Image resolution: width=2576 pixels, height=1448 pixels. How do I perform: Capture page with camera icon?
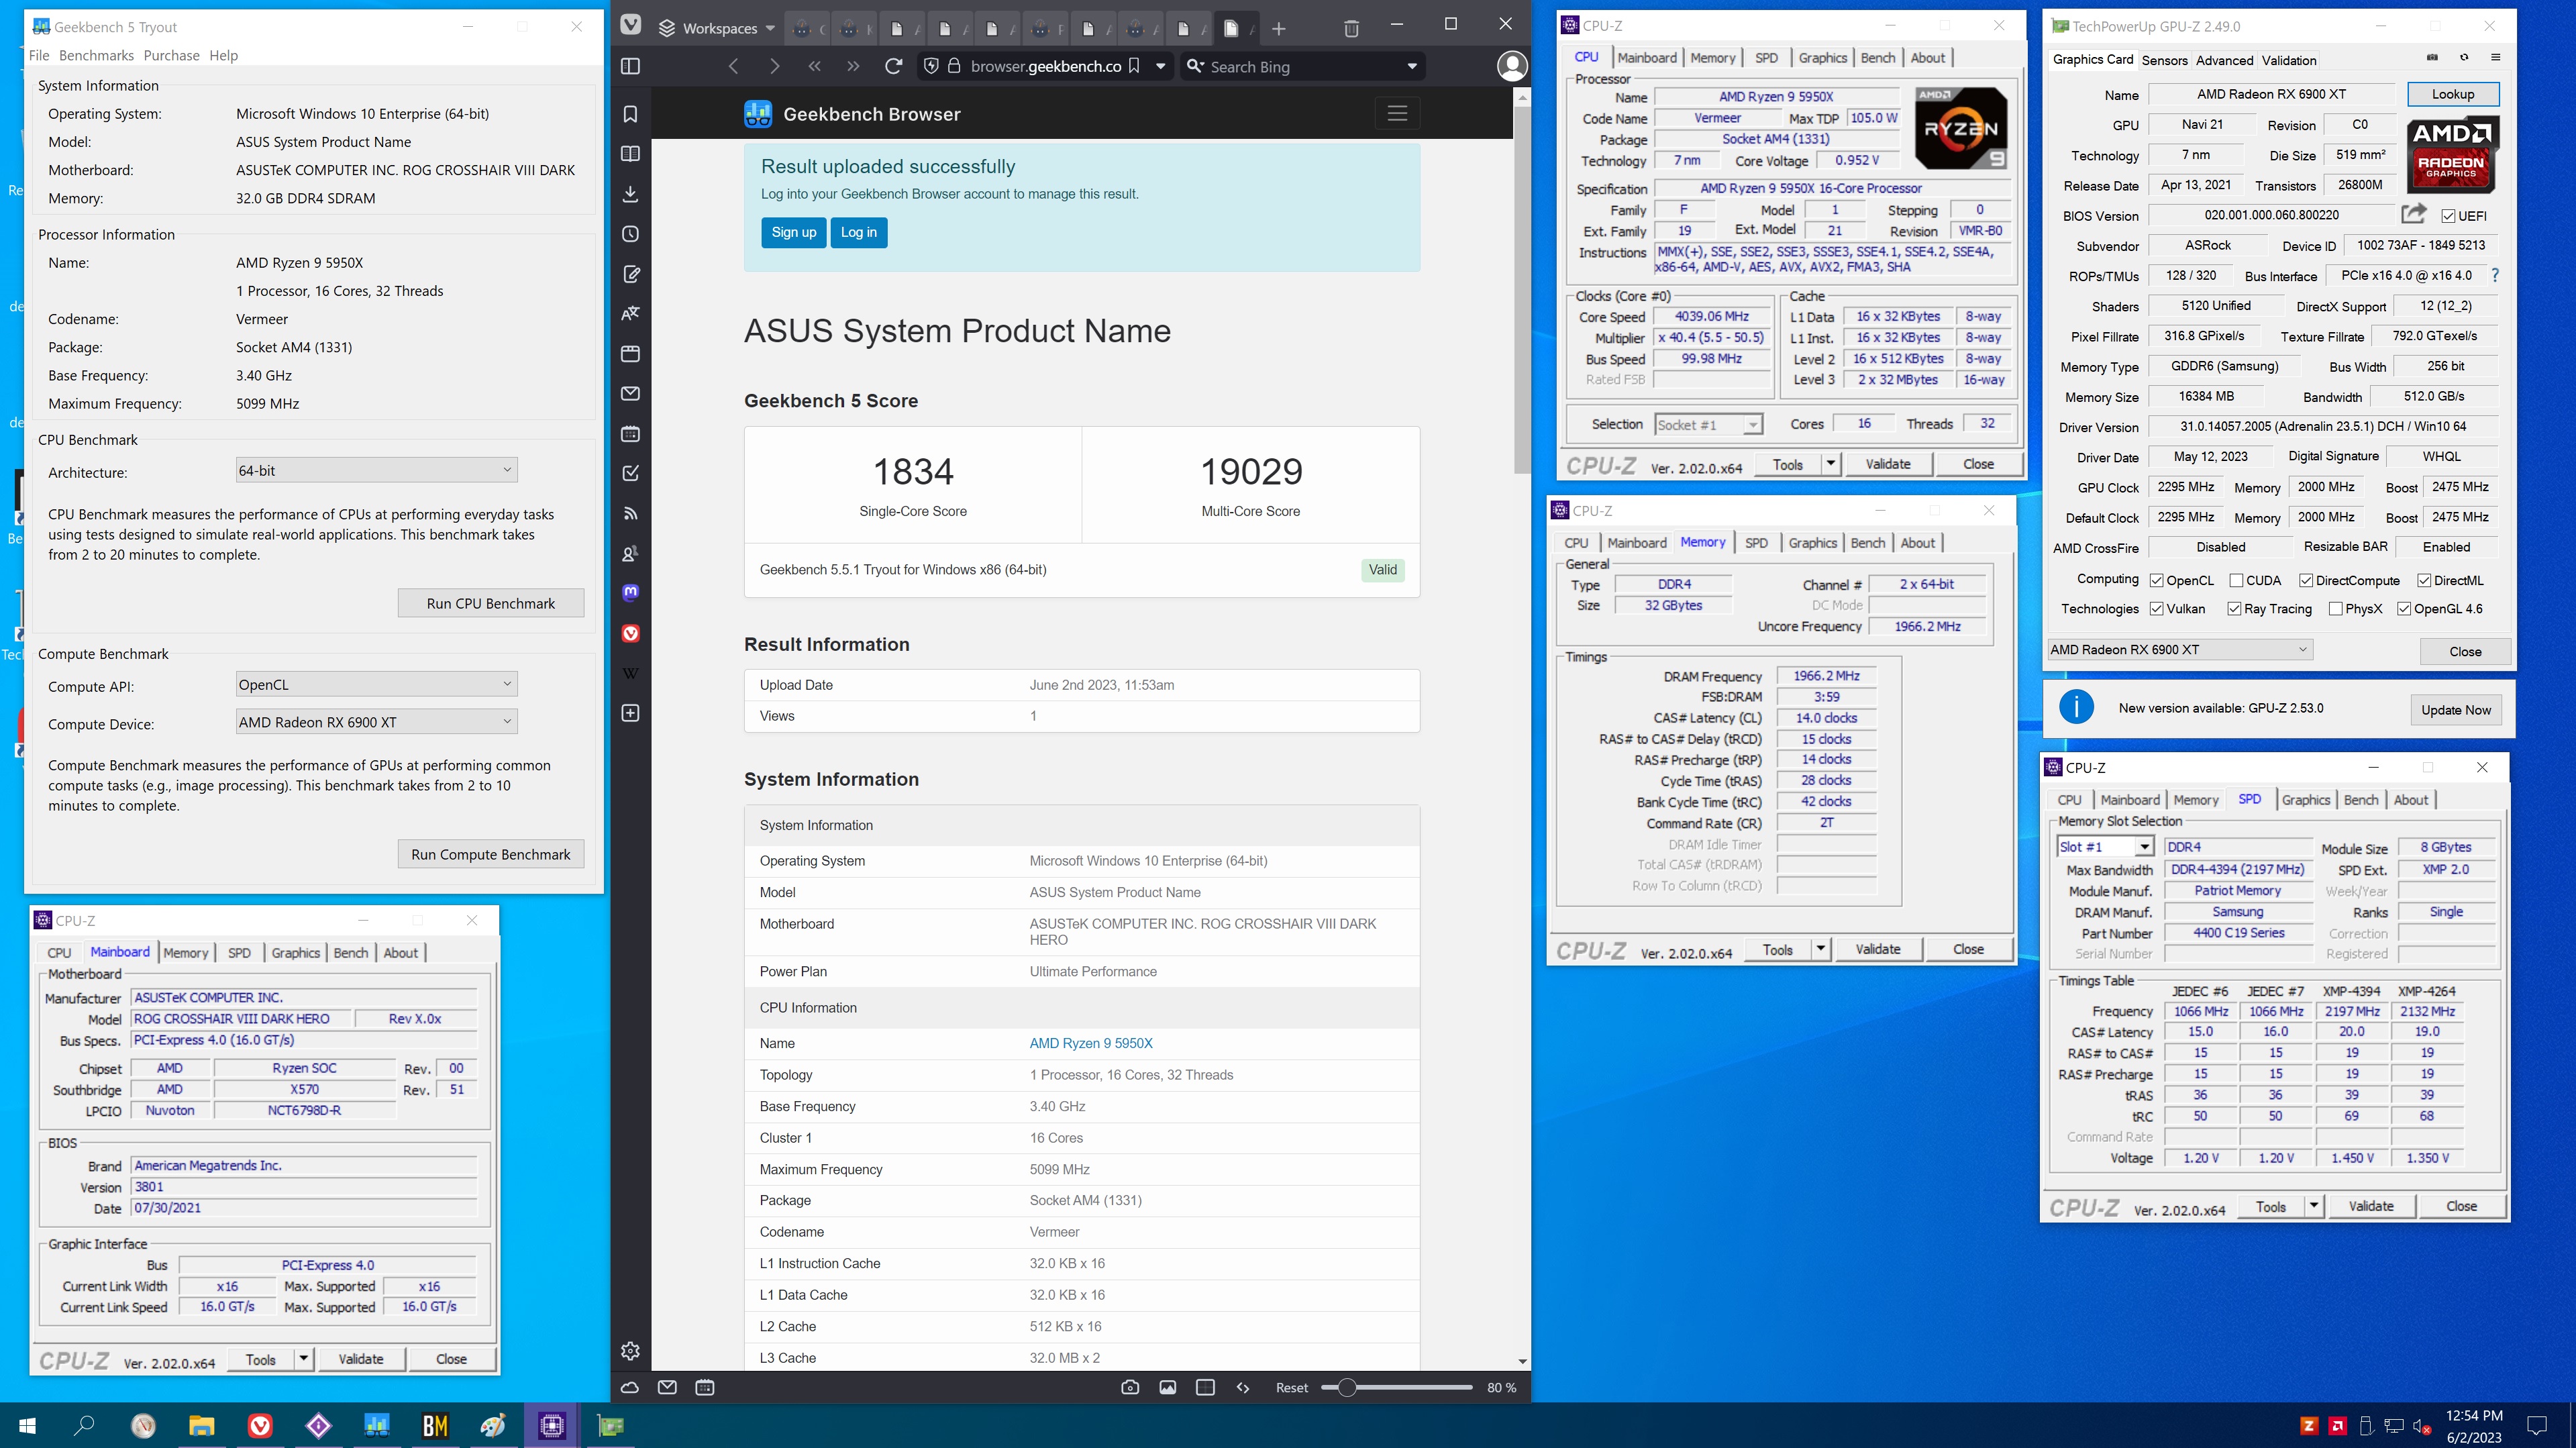[x=1130, y=1388]
